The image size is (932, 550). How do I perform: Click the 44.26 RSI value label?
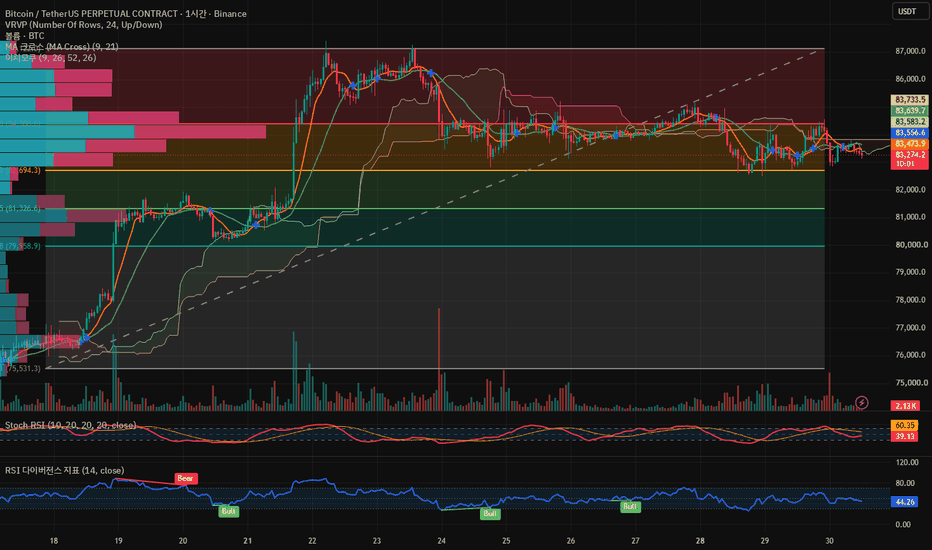pyautogui.click(x=905, y=502)
